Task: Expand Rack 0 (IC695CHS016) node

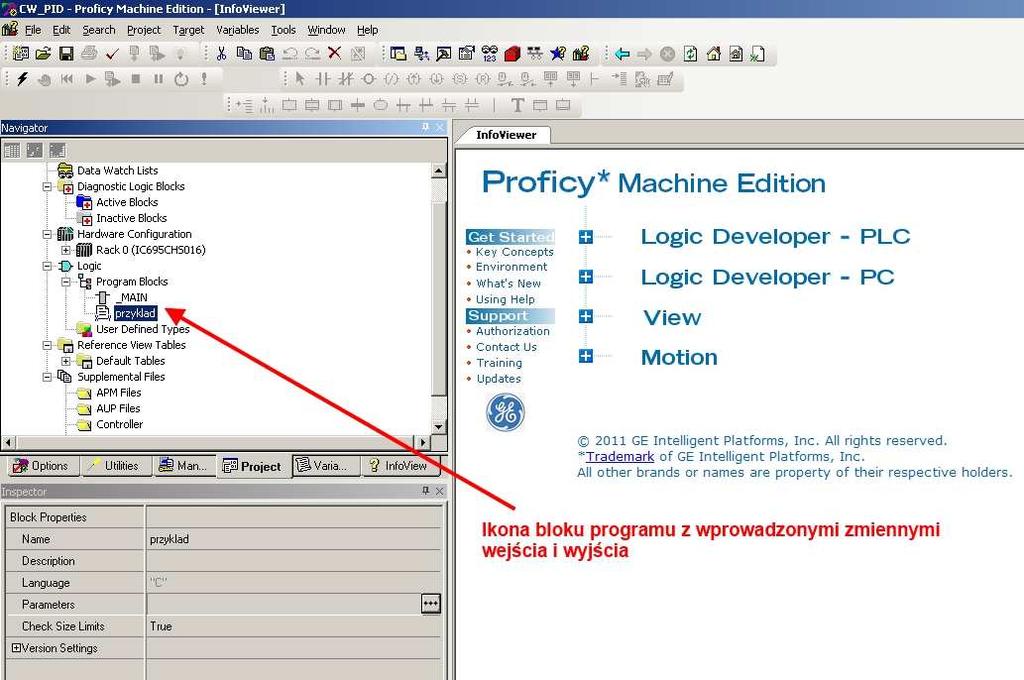Action: click(x=66, y=250)
